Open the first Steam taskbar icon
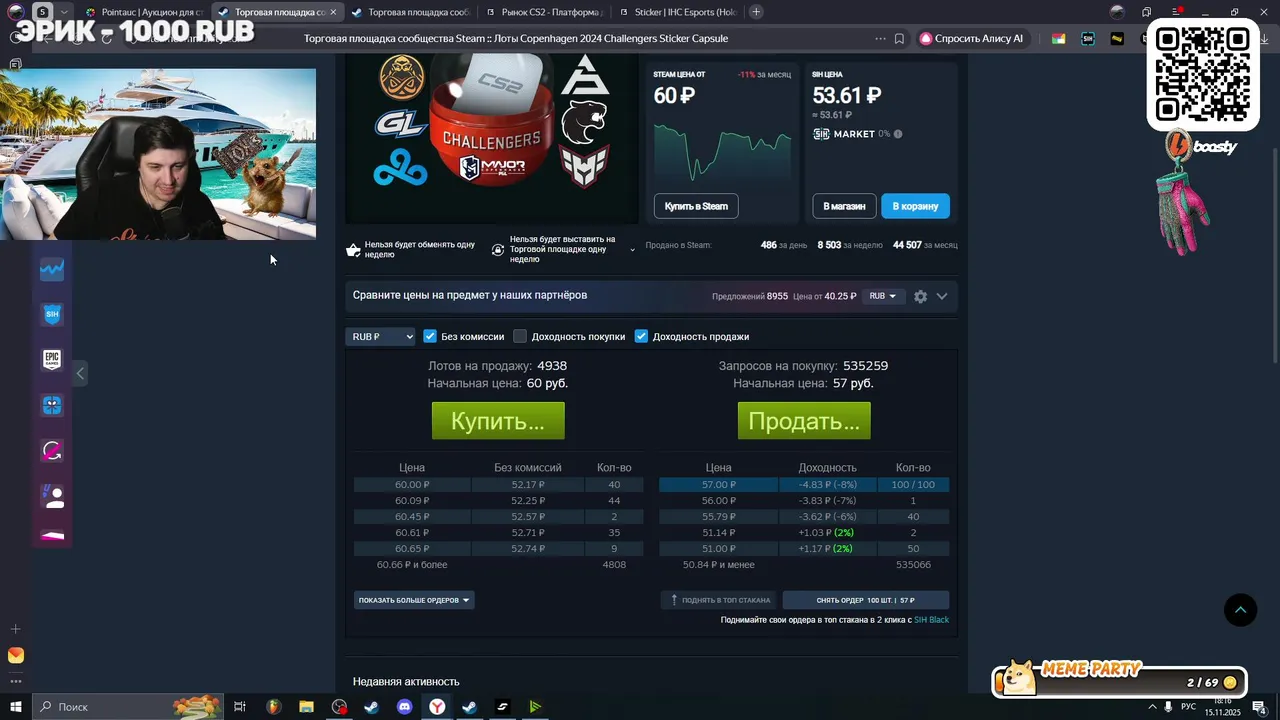The image size is (1280, 720). click(371, 707)
